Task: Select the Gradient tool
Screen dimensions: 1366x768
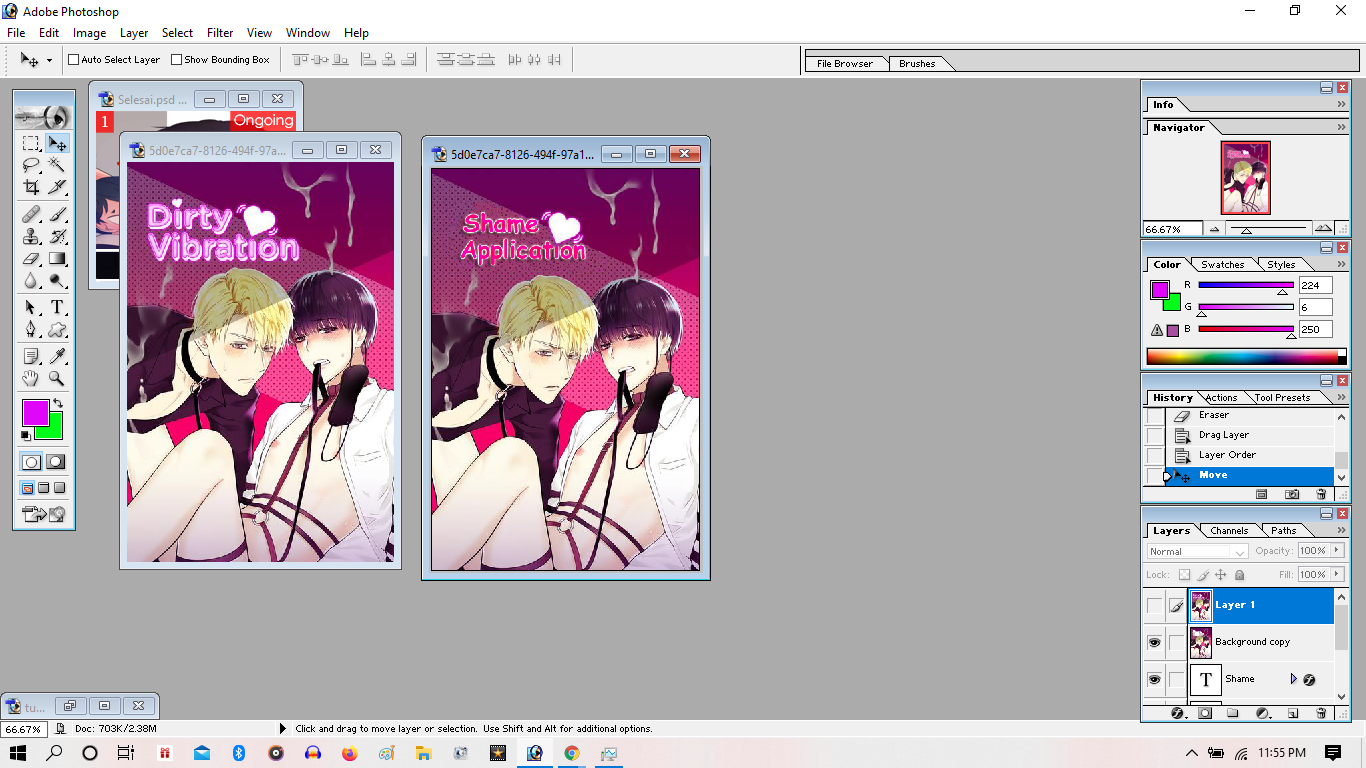Action: click(x=57, y=258)
